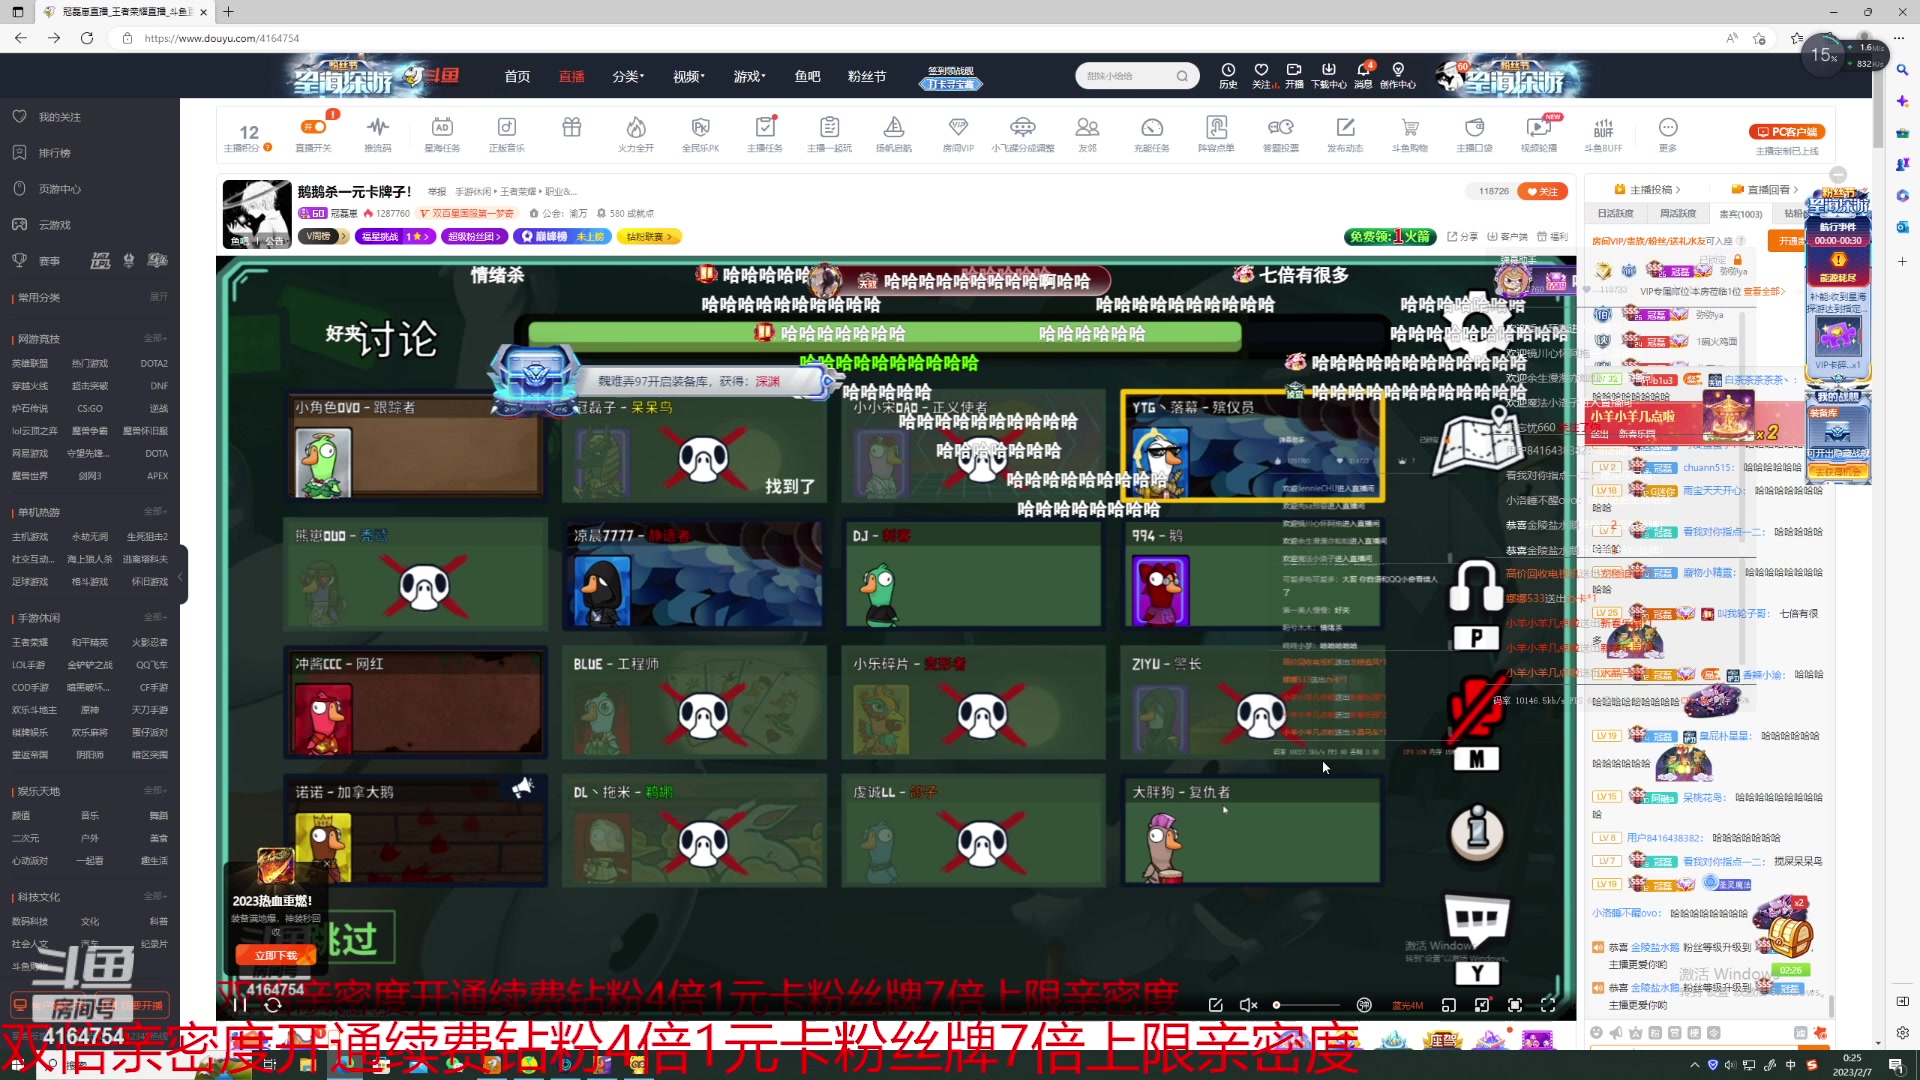Open chat emoji picker
The width and height of the screenshot is (1920, 1080).
(1596, 1033)
